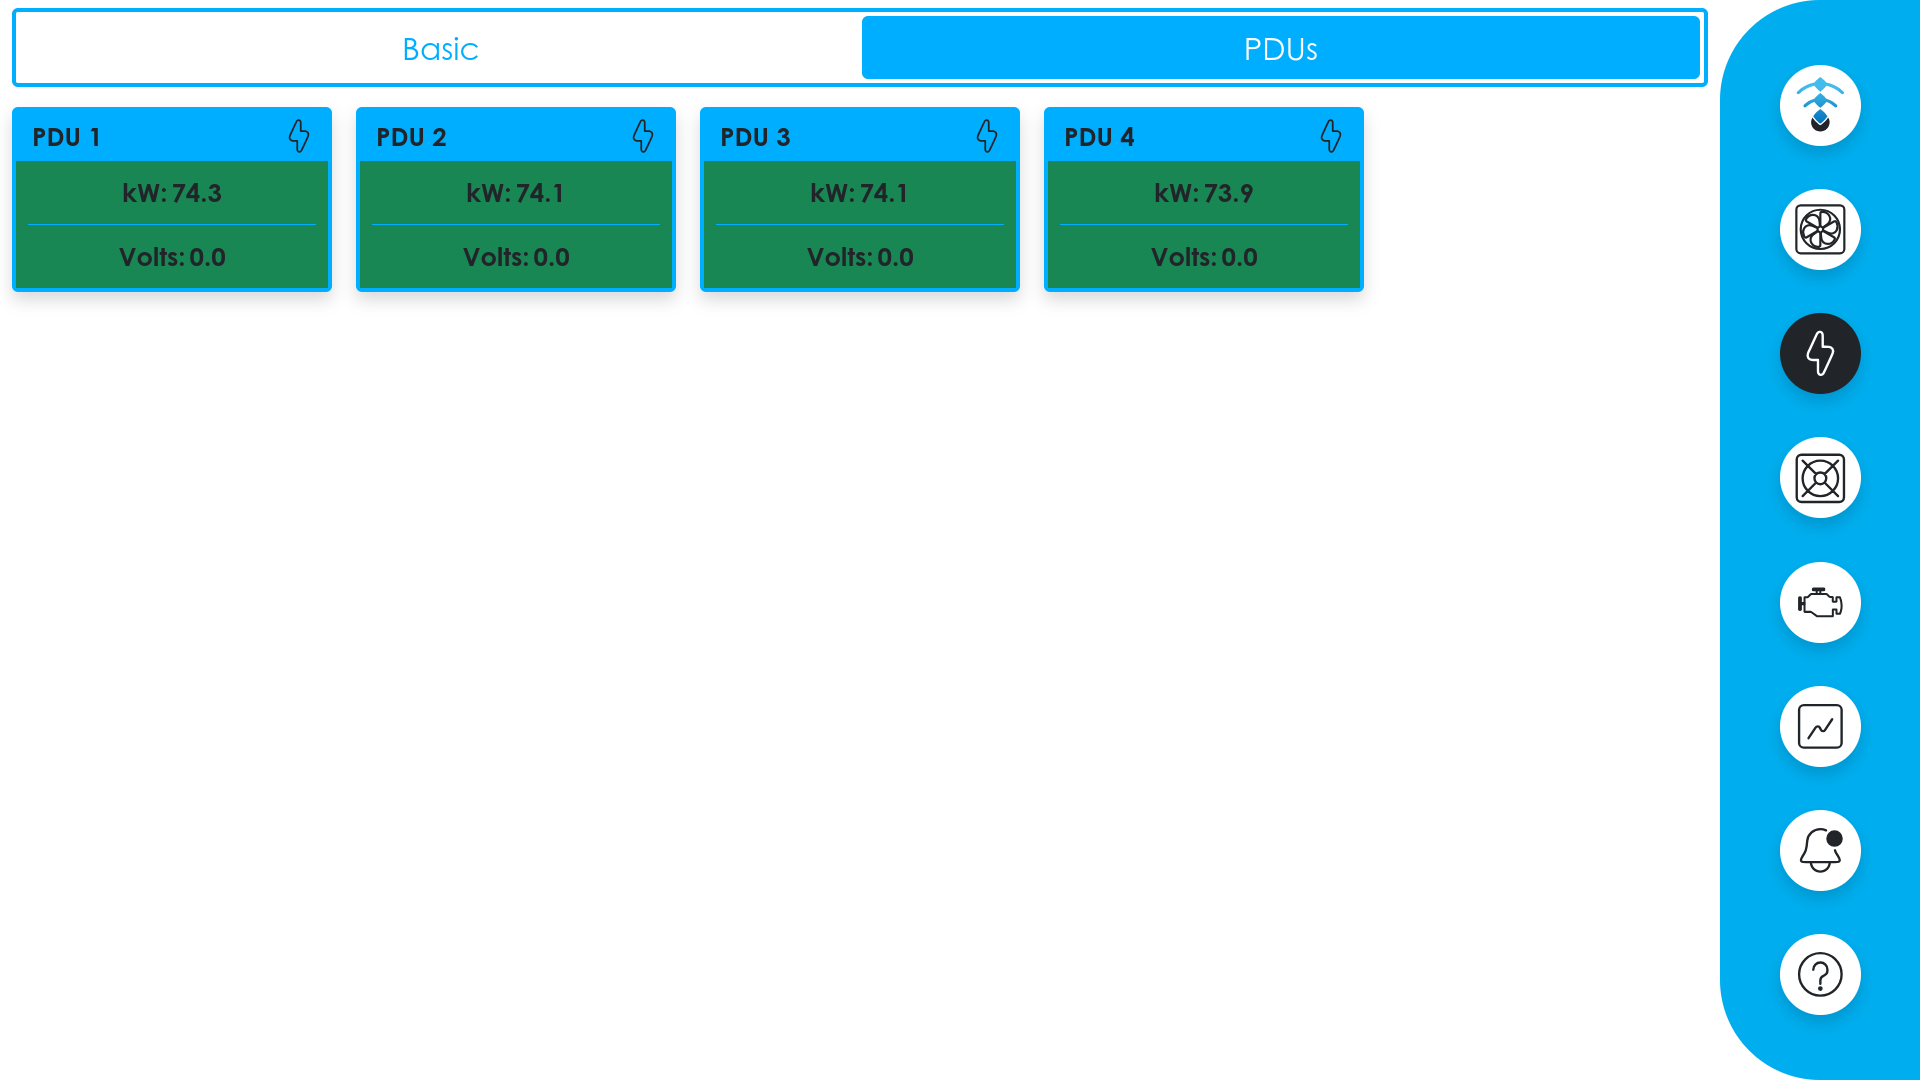1920x1080 pixels.
Task: Select the PDU 4 card
Action: (1203, 198)
